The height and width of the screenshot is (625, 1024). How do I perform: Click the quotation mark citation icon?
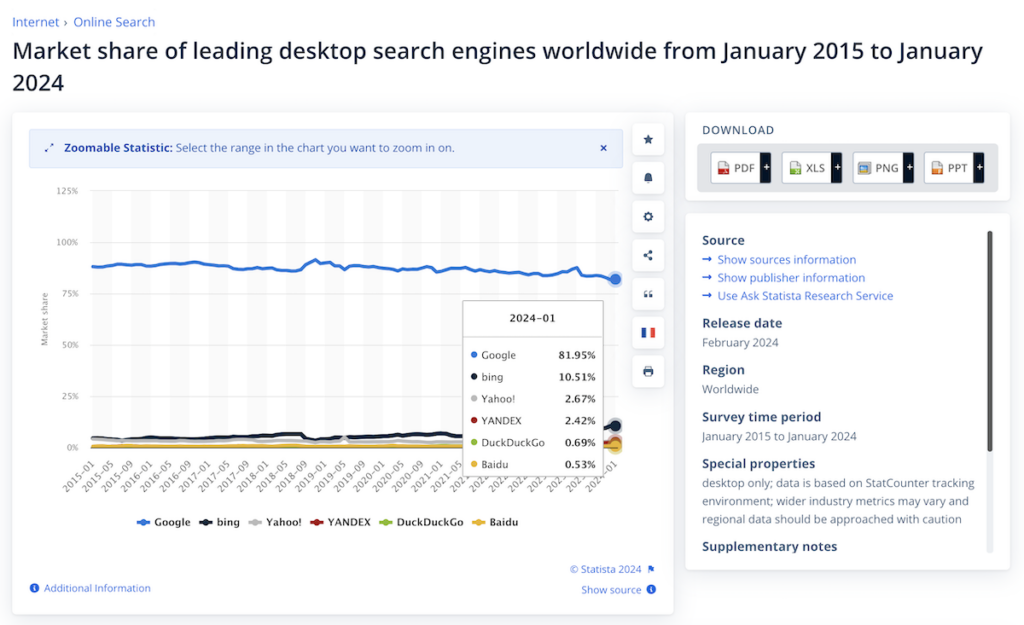coord(648,294)
